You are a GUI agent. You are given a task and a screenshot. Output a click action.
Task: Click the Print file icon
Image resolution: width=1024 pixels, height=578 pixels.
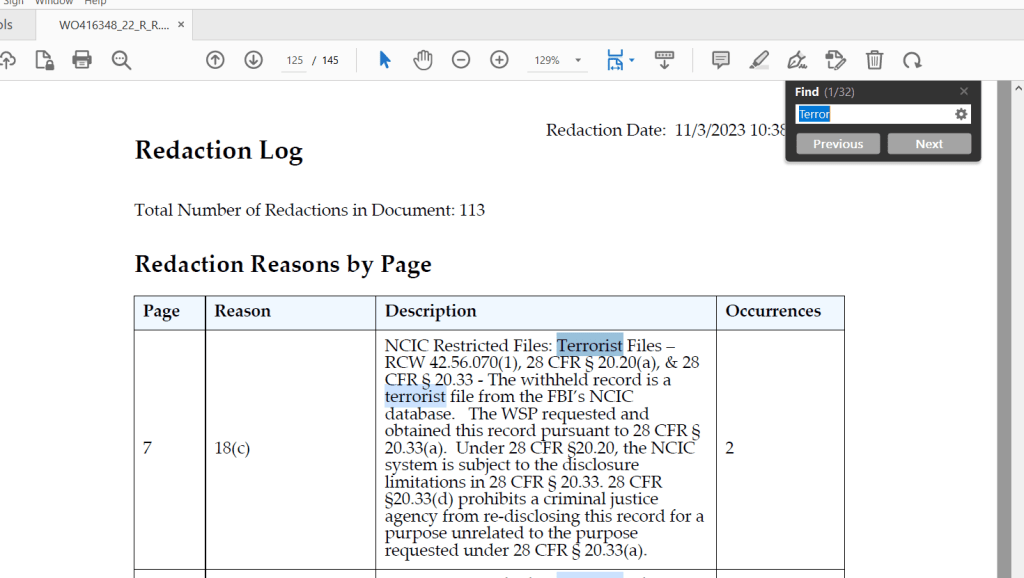pyautogui.click(x=82, y=60)
